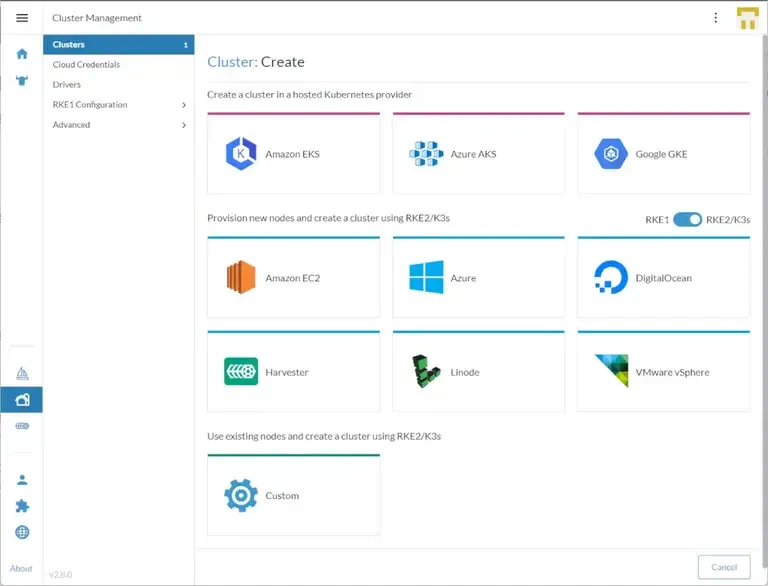Open the user avatar menu in top-right
Image resolution: width=768 pixels, height=586 pixels.
coord(748,18)
